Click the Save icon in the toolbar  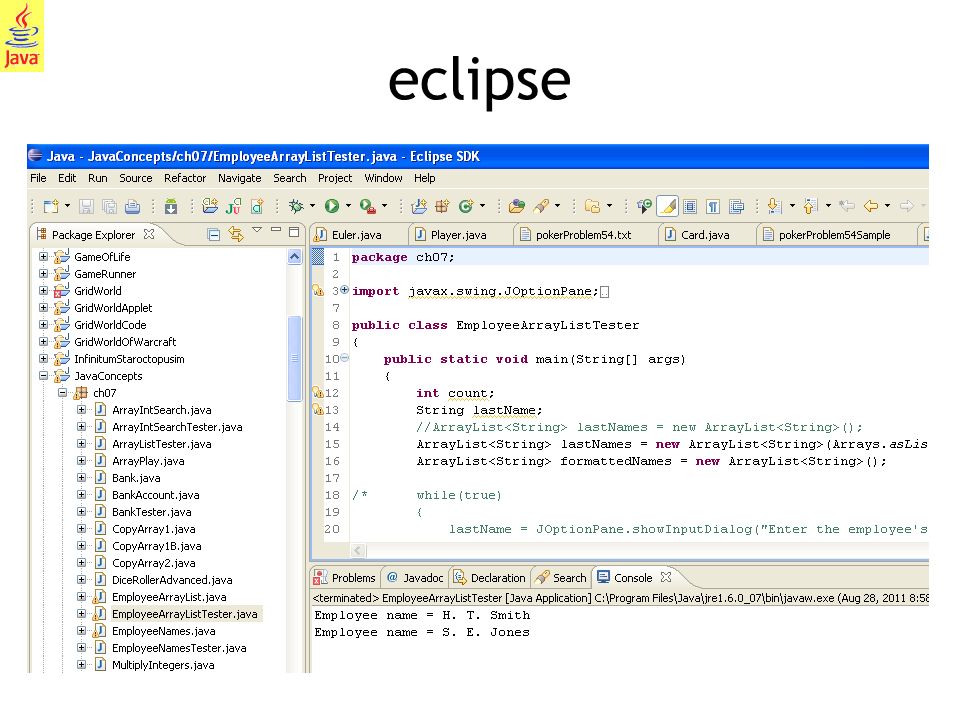86,206
